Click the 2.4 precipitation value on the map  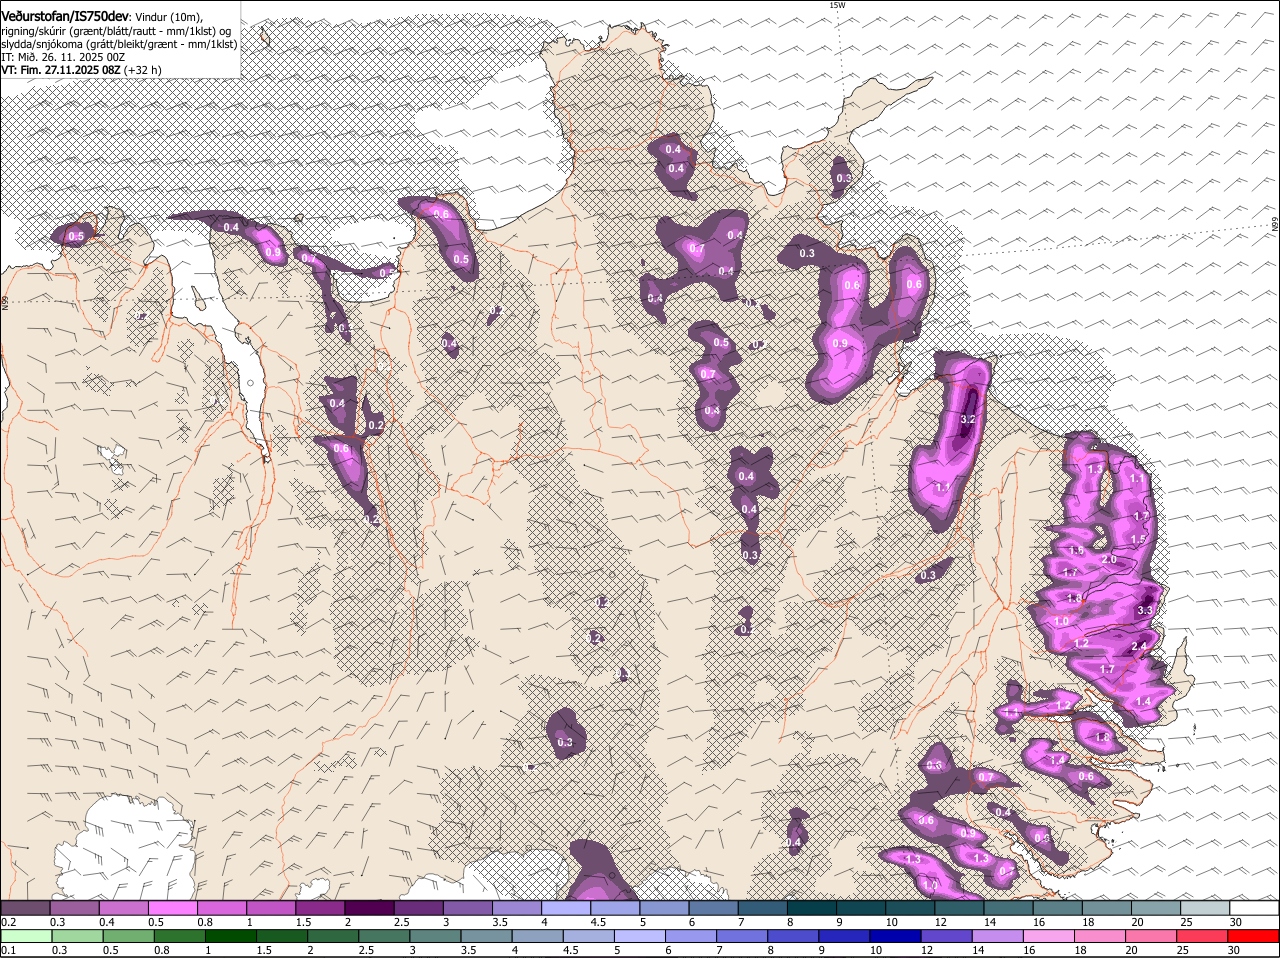pos(1139,647)
